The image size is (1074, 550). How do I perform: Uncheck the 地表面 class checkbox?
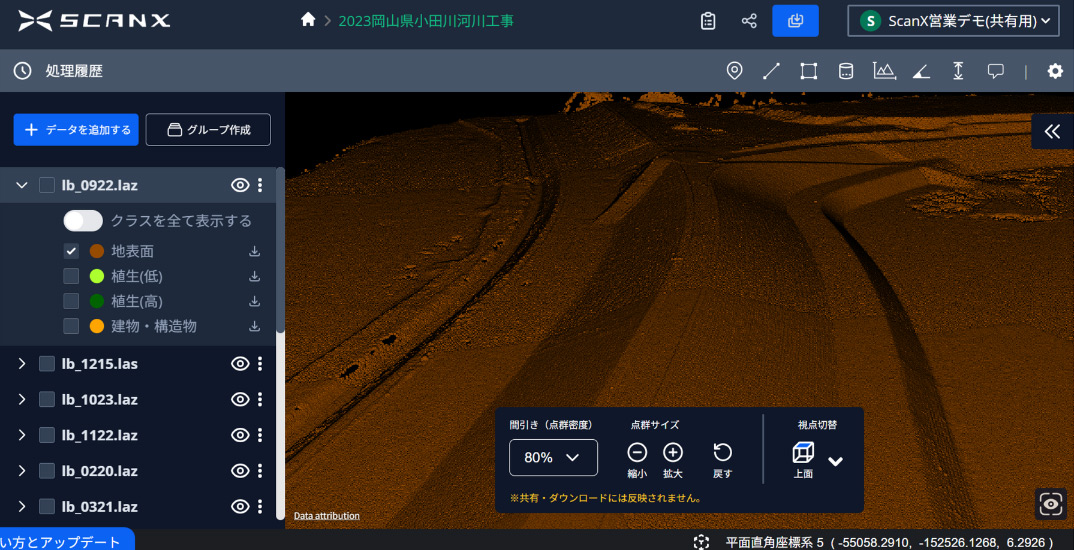(71, 251)
